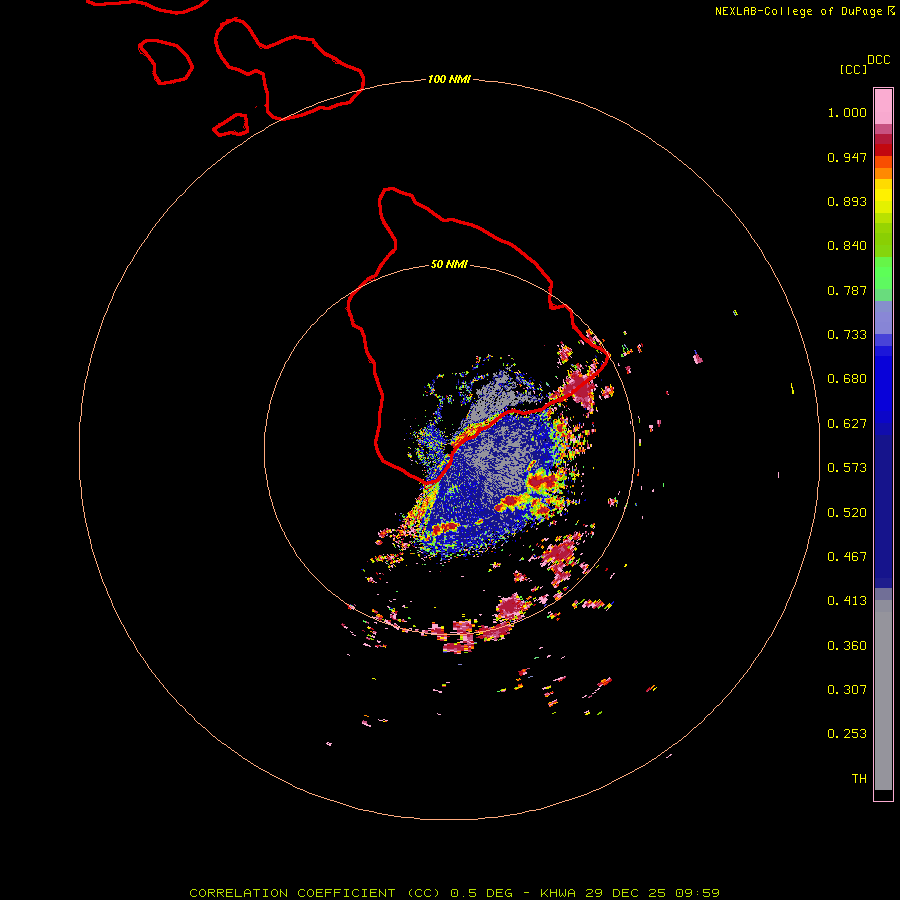Image resolution: width=900 pixels, height=900 pixels.
Task: Click the NEXLAB-College of DuPage title text
Action: [800, 11]
